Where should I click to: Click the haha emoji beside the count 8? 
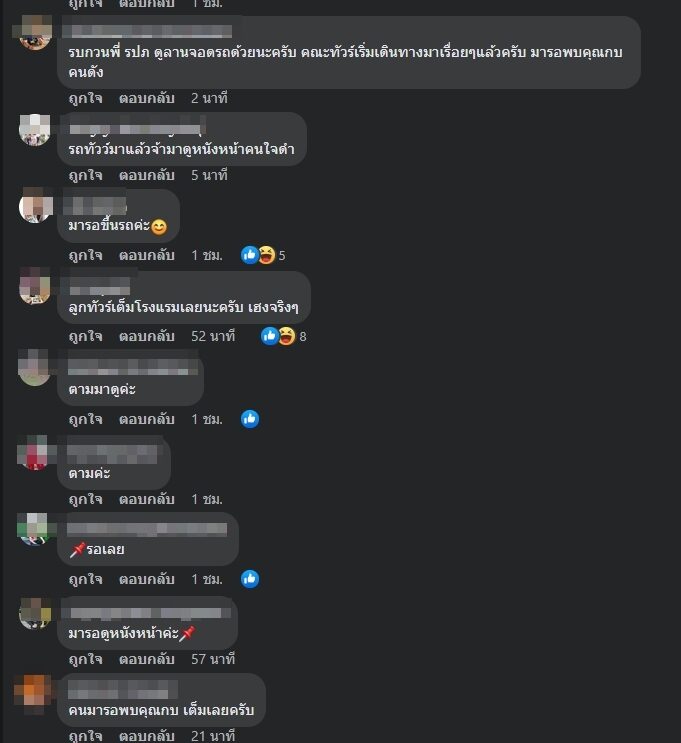coord(287,336)
